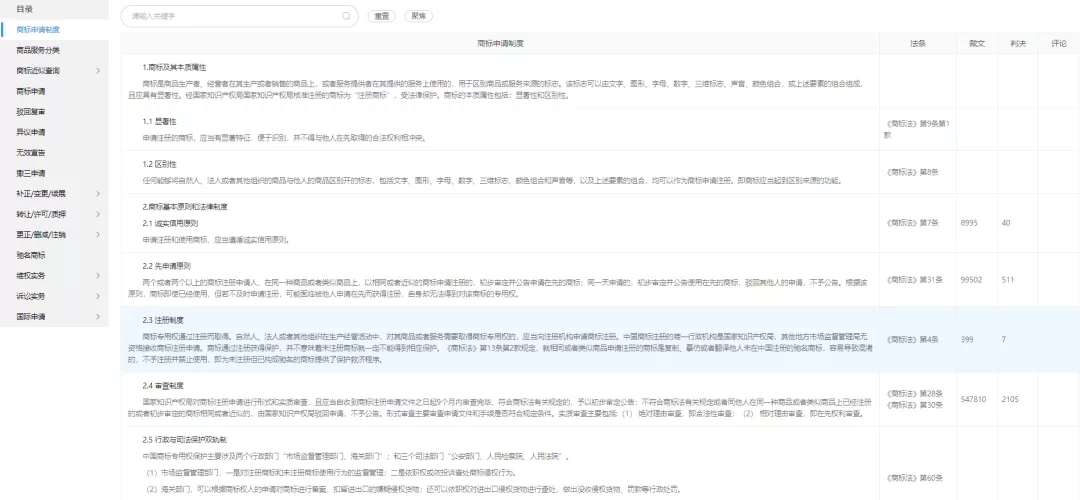This screenshot has height=500, width=1080.
Task: Expand the 补正/变更/续展 chevron
Action: [98, 194]
